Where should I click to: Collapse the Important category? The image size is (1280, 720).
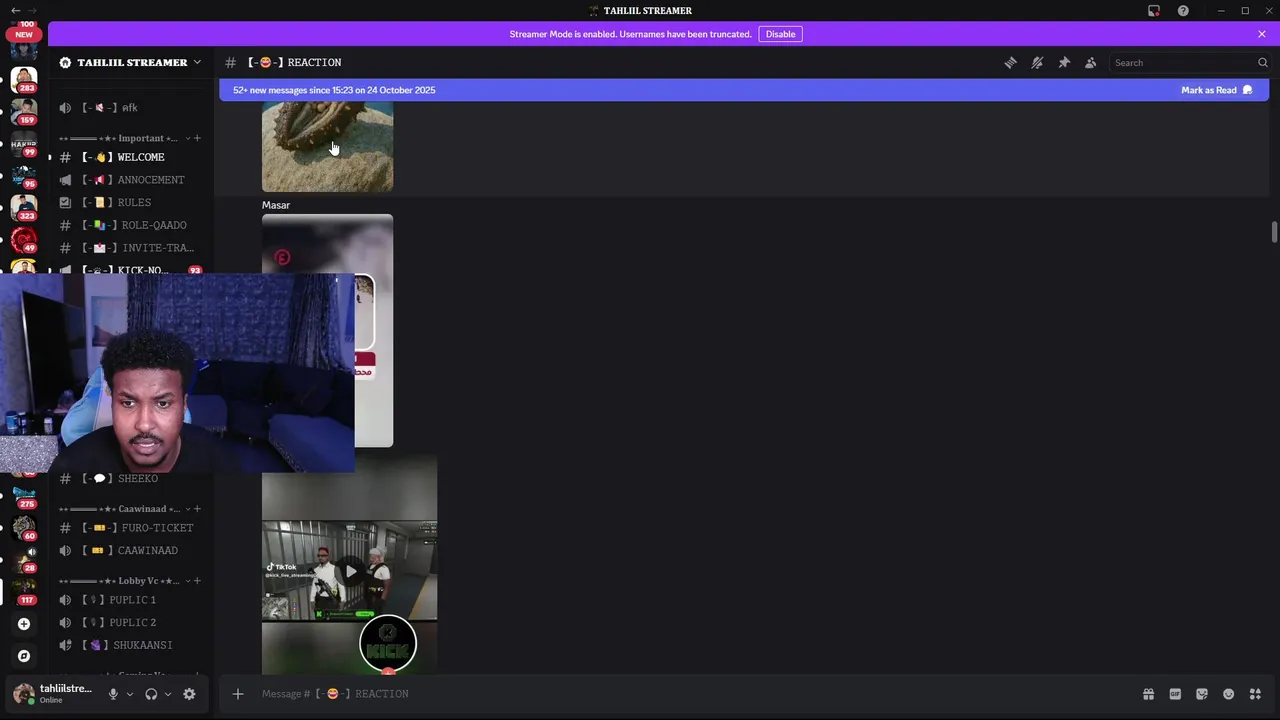[x=125, y=138]
